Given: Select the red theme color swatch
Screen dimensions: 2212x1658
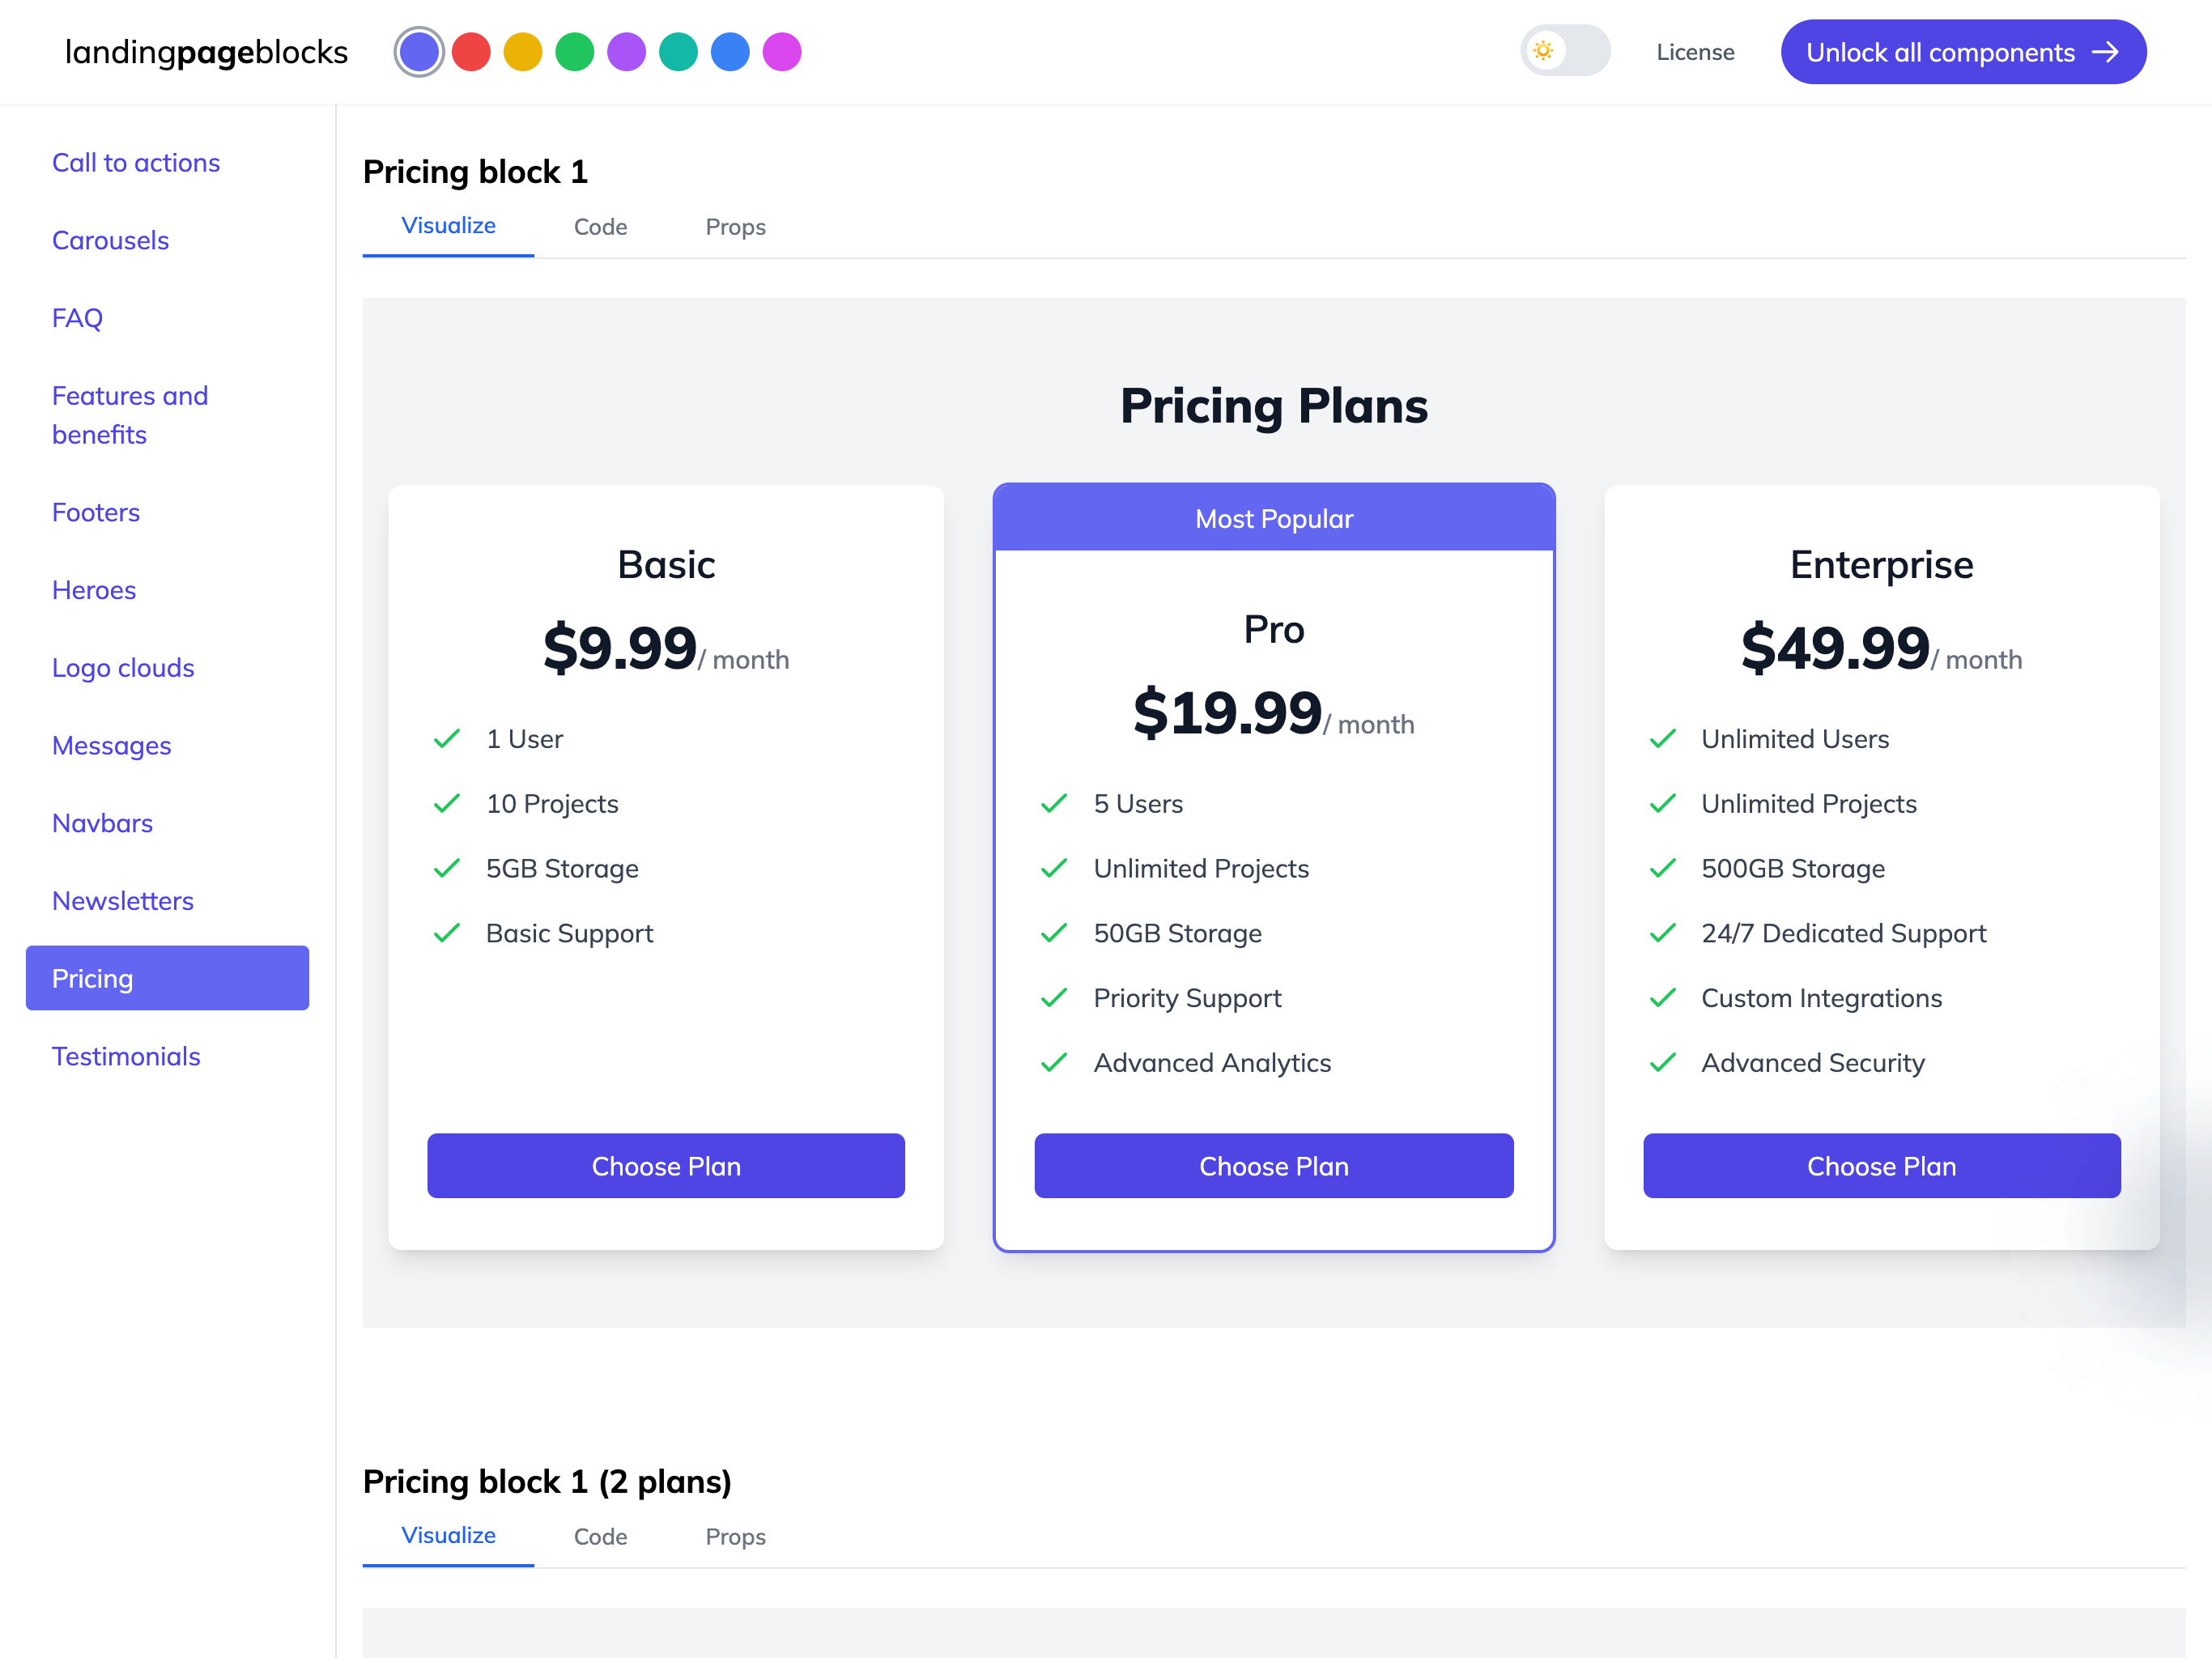Looking at the screenshot, I should click(471, 52).
